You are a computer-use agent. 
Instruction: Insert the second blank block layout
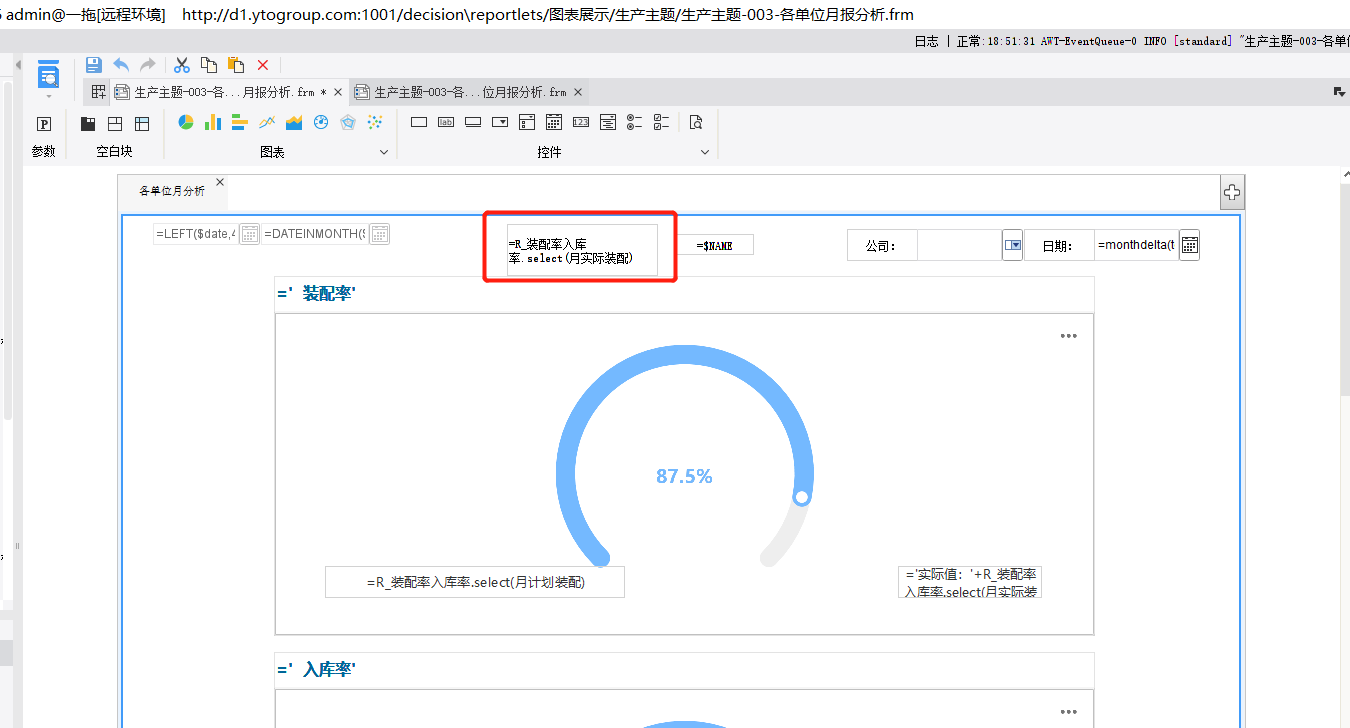click(x=115, y=124)
